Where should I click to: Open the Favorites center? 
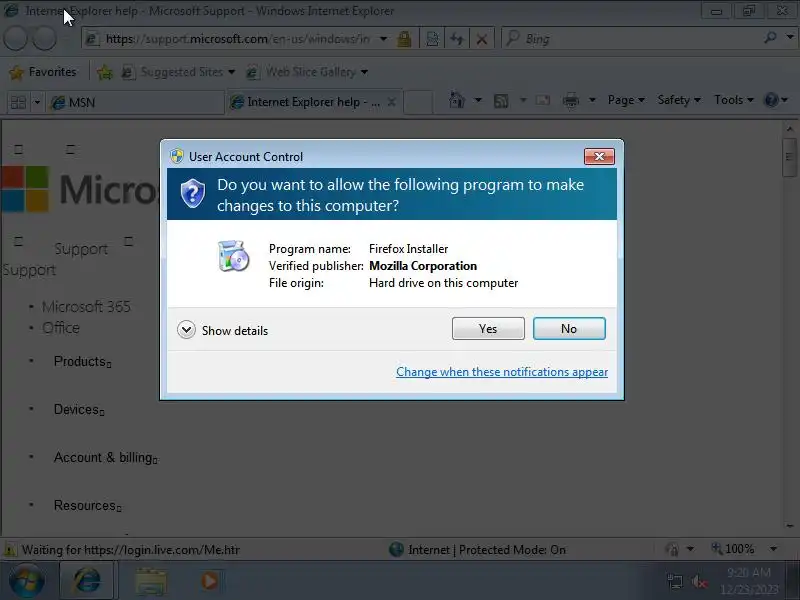(43, 72)
